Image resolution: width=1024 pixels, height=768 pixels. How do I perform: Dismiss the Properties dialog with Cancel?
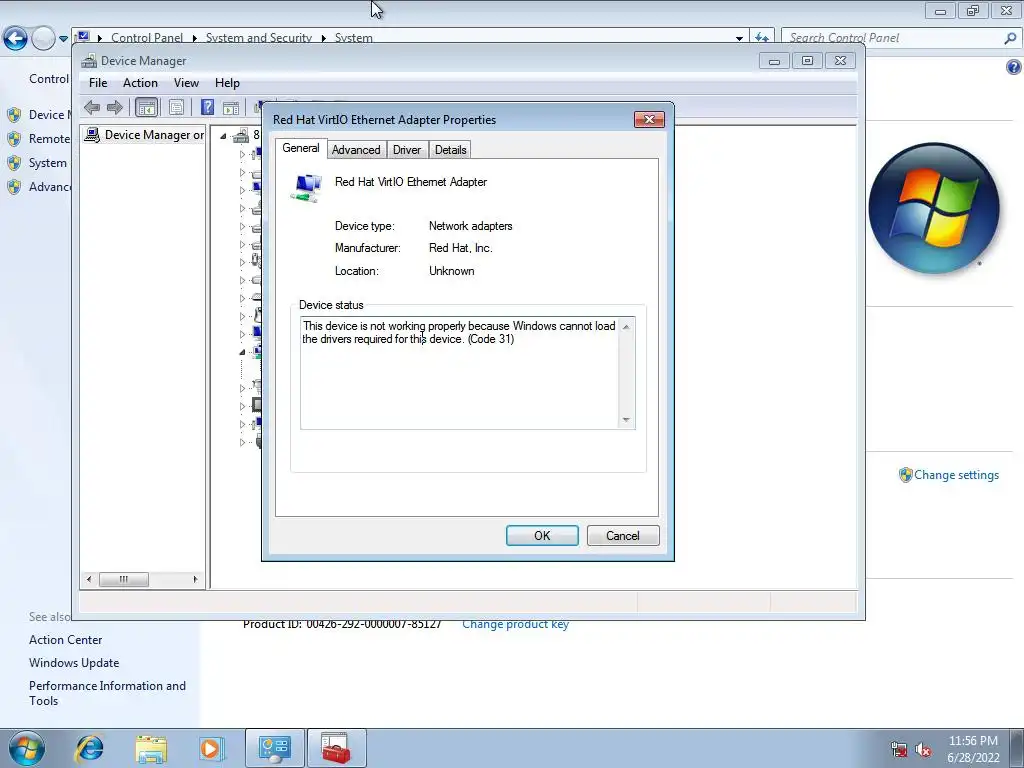click(x=623, y=536)
